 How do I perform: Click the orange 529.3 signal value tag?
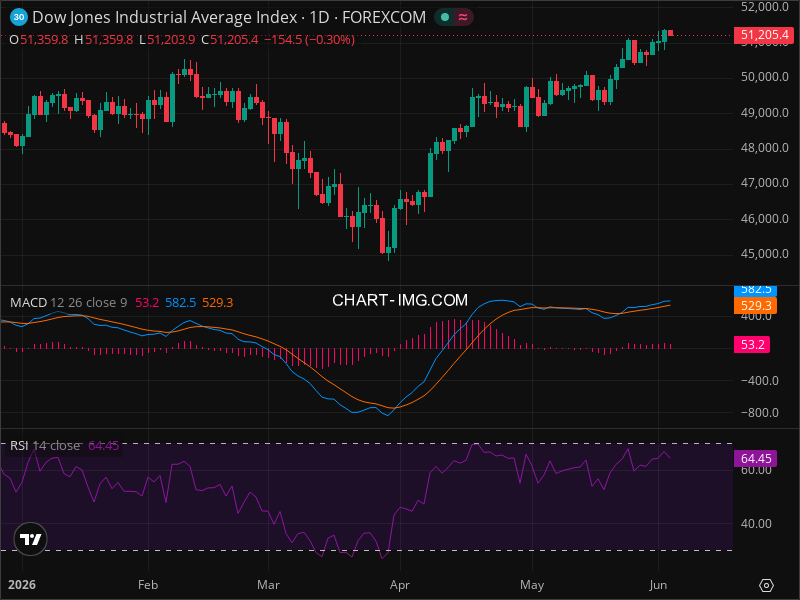tap(756, 306)
